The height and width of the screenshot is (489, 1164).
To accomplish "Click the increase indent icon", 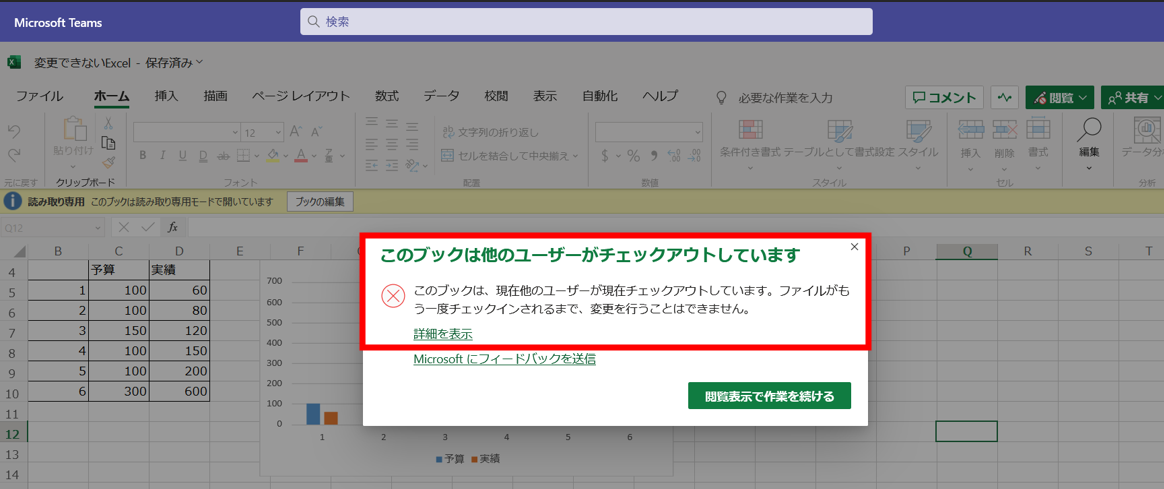I will (x=392, y=164).
